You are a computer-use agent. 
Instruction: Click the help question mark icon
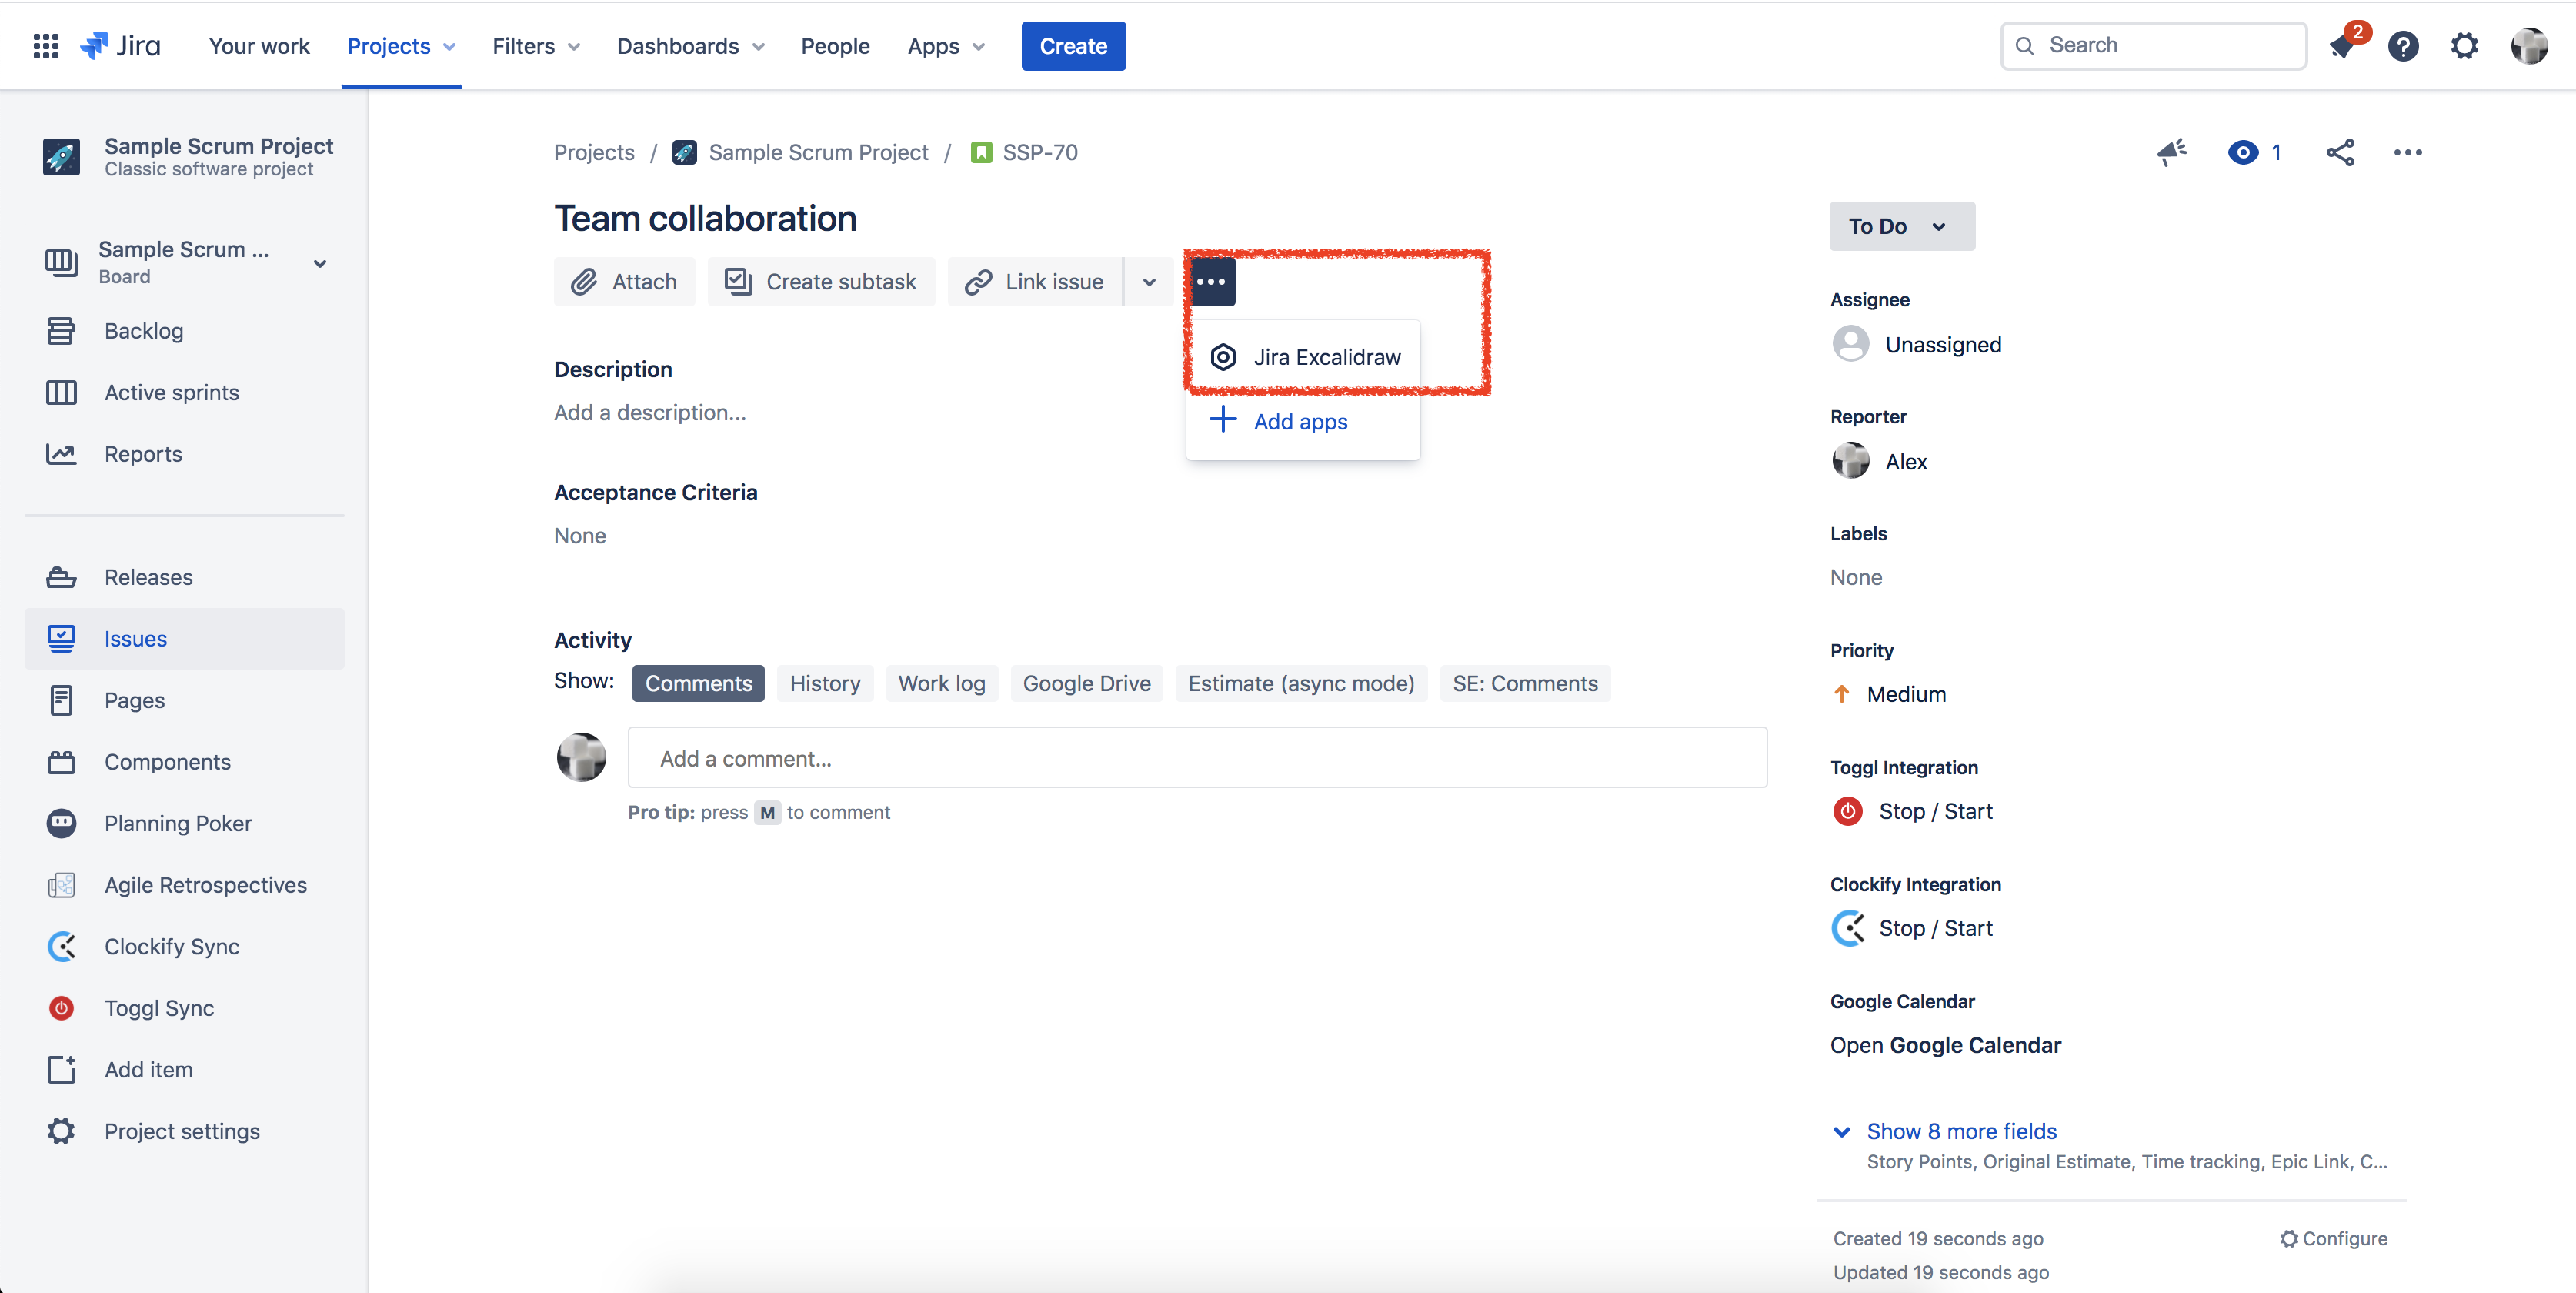pos(2403,46)
